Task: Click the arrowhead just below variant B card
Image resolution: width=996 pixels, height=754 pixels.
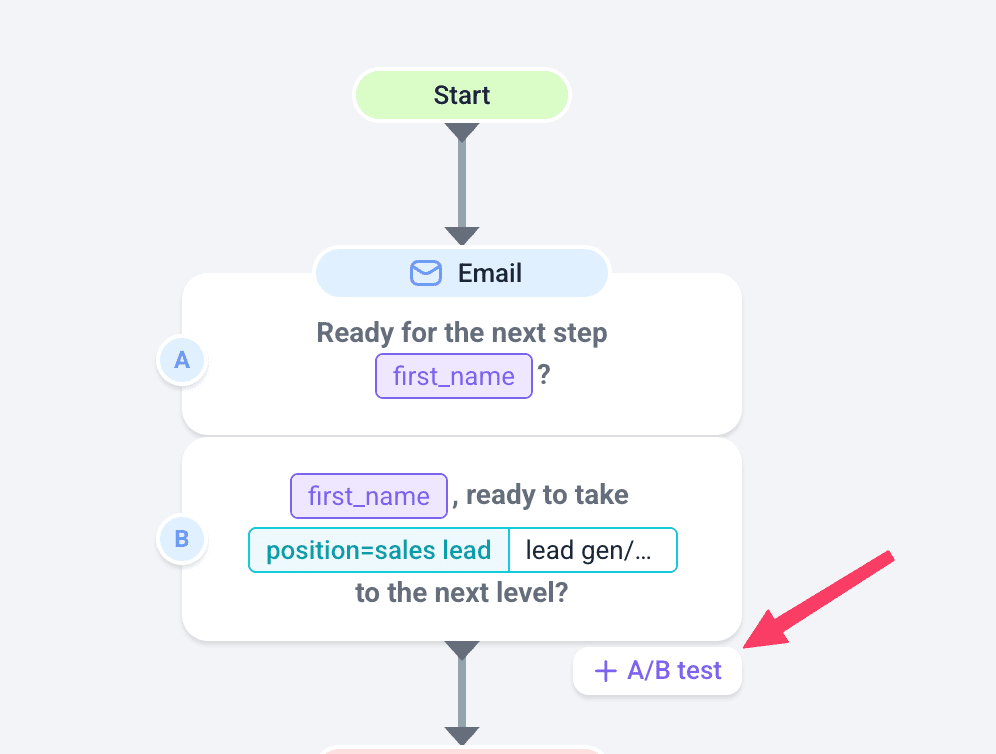Action: click(x=462, y=650)
